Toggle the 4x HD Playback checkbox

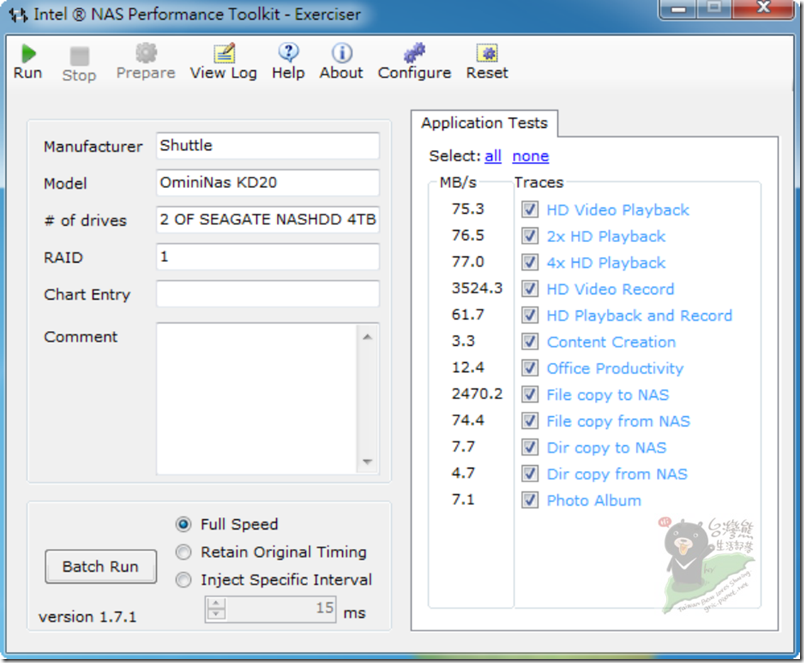point(530,262)
